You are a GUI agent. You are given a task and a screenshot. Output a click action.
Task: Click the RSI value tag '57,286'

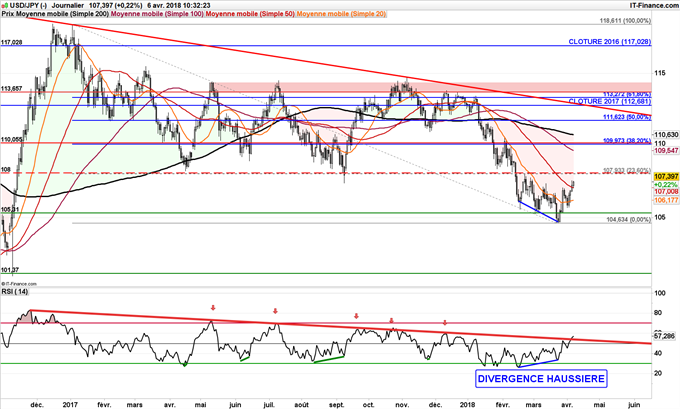tap(664, 336)
